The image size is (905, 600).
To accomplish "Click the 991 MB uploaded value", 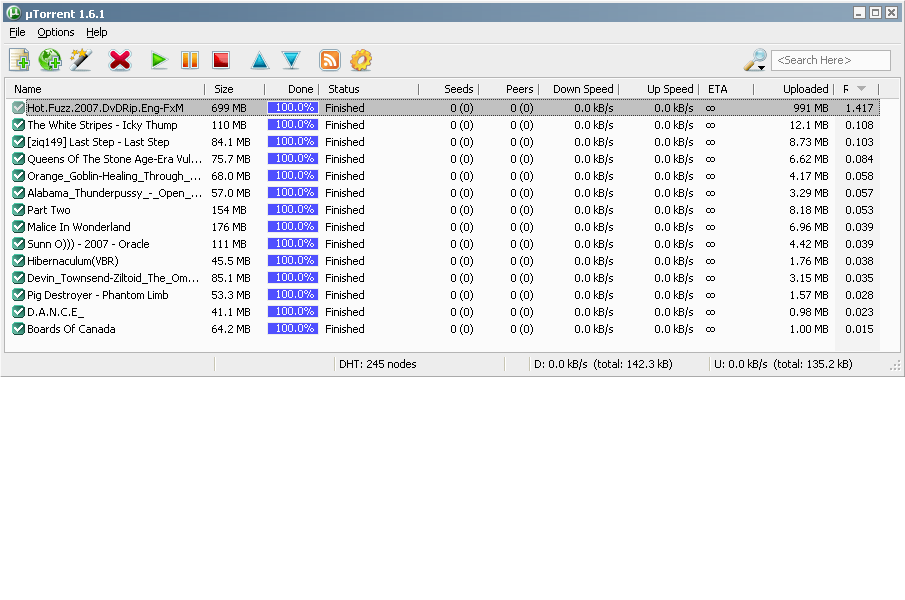I will tap(810, 108).
